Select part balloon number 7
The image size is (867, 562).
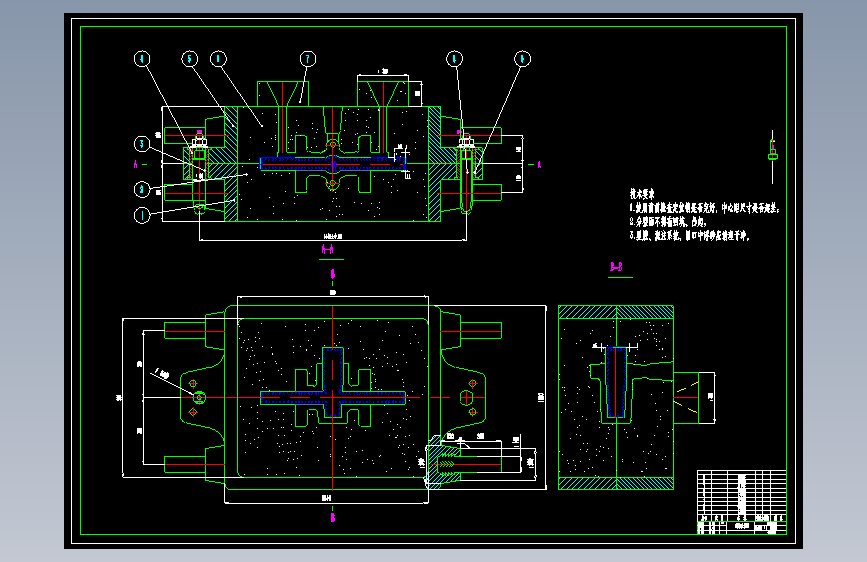308,59
